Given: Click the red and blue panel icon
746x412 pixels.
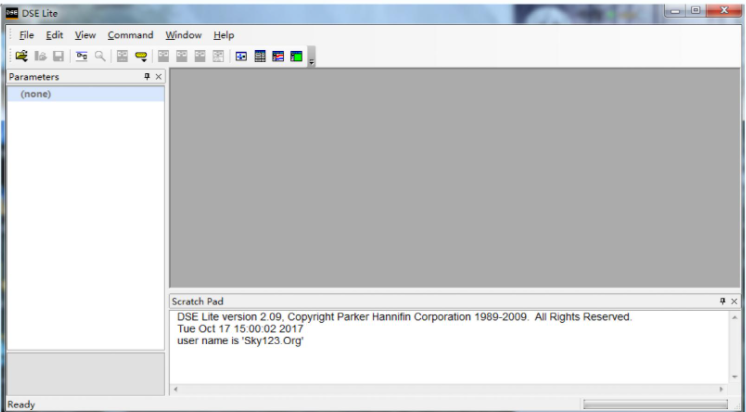Looking at the screenshot, I should 278,57.
